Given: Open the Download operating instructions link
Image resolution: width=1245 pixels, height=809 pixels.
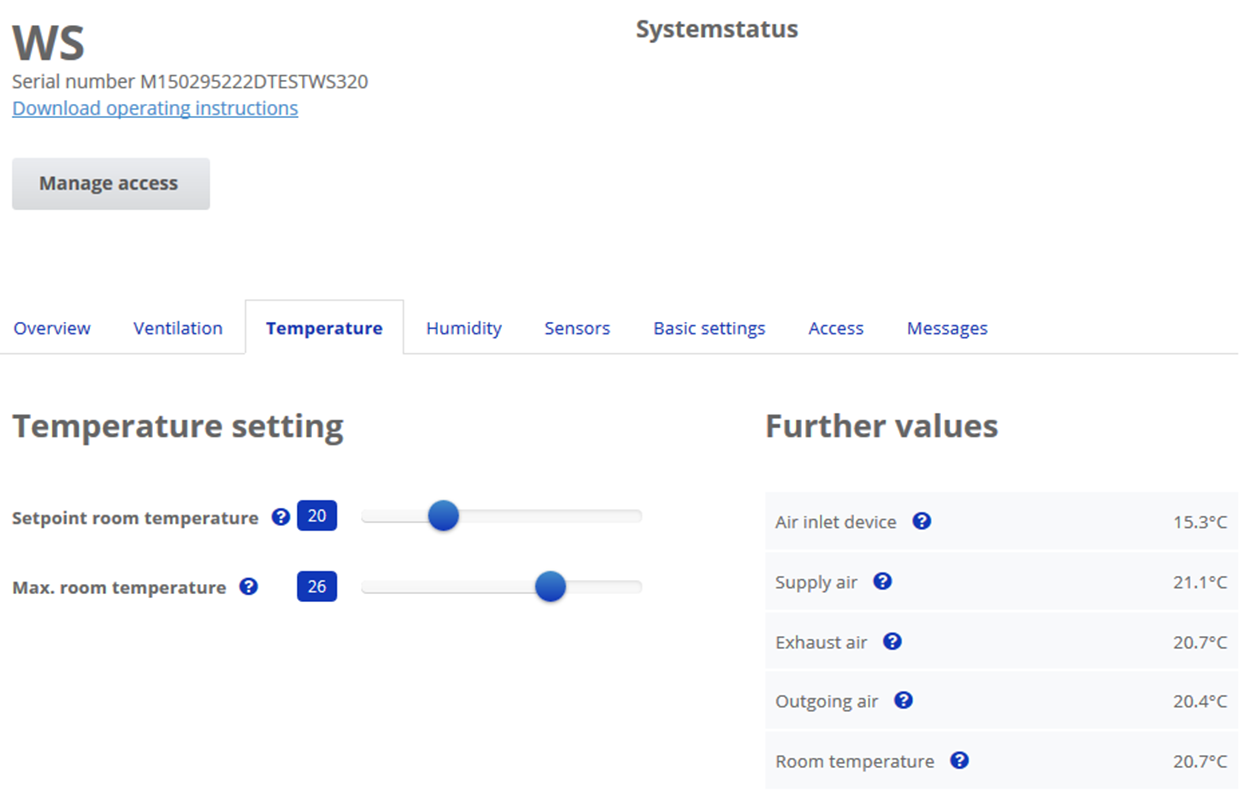Looking at the screenshot, I should click(x=155, y=108).
